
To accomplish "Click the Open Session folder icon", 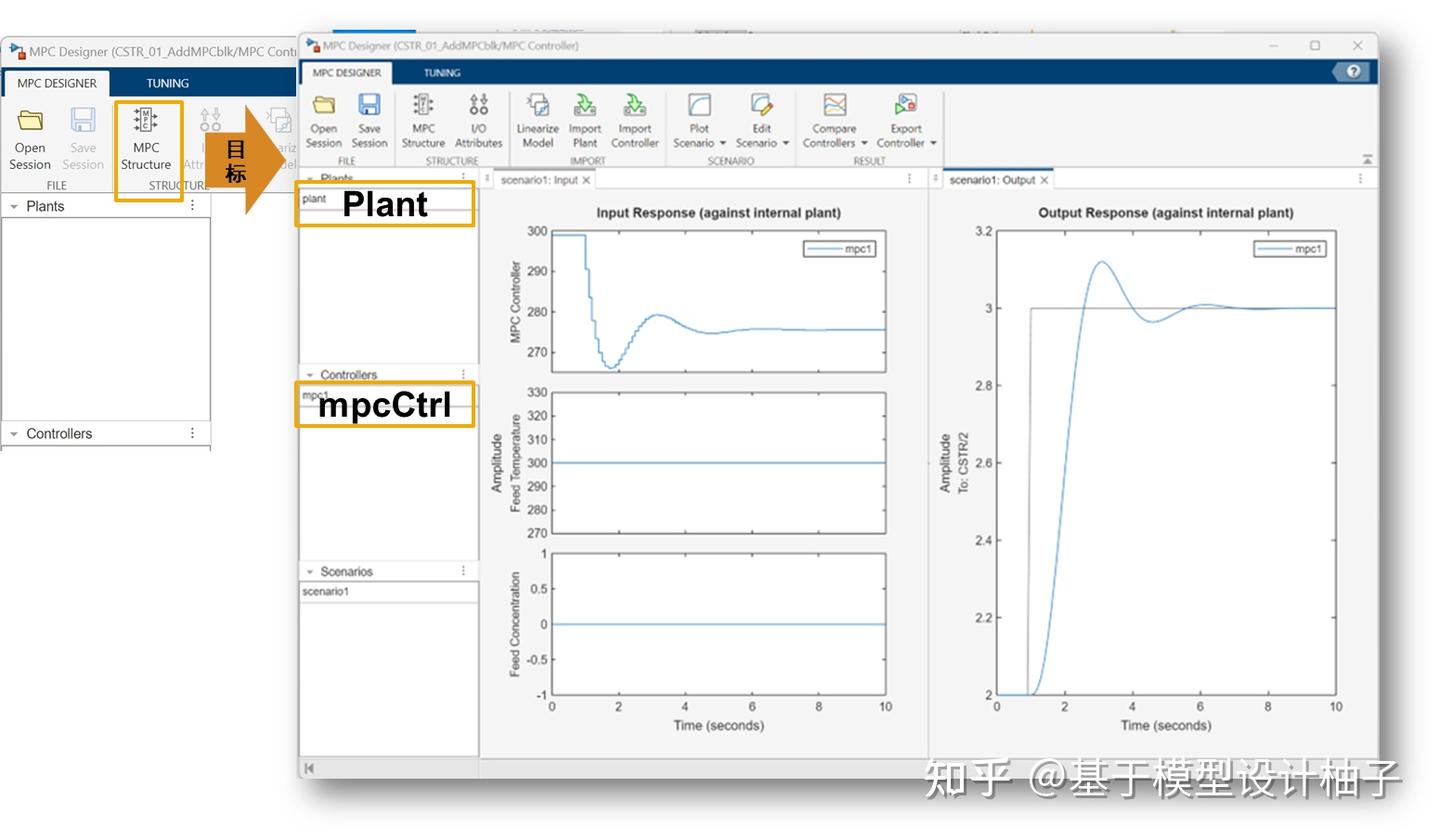I will point(323,120).
